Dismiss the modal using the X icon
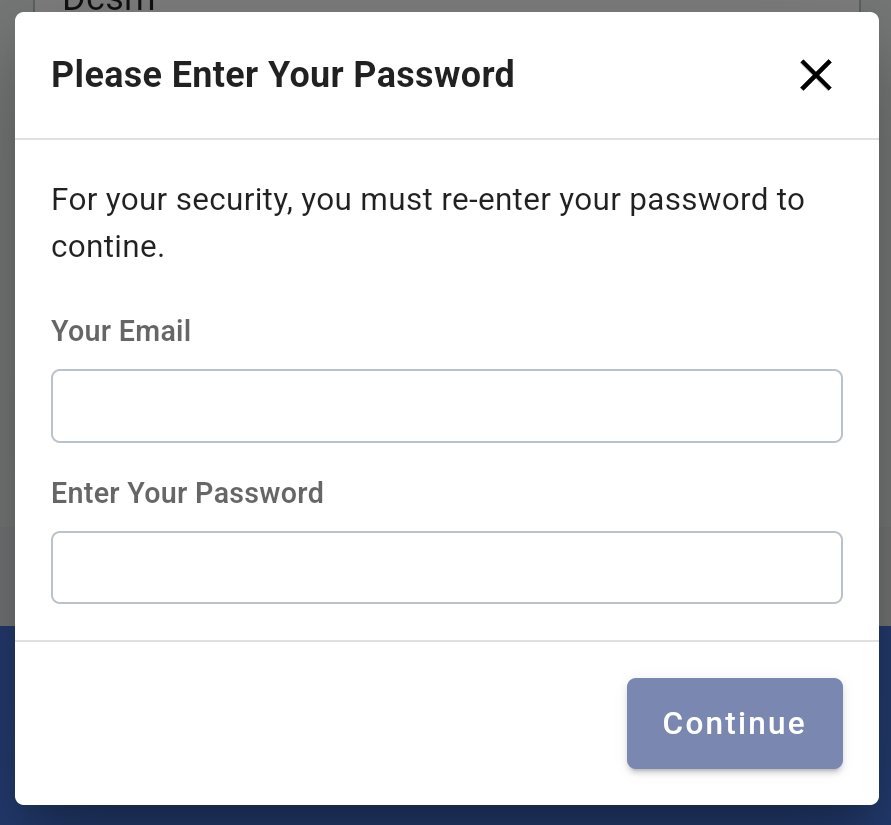 pyautogui.click(x=815, y=75)
